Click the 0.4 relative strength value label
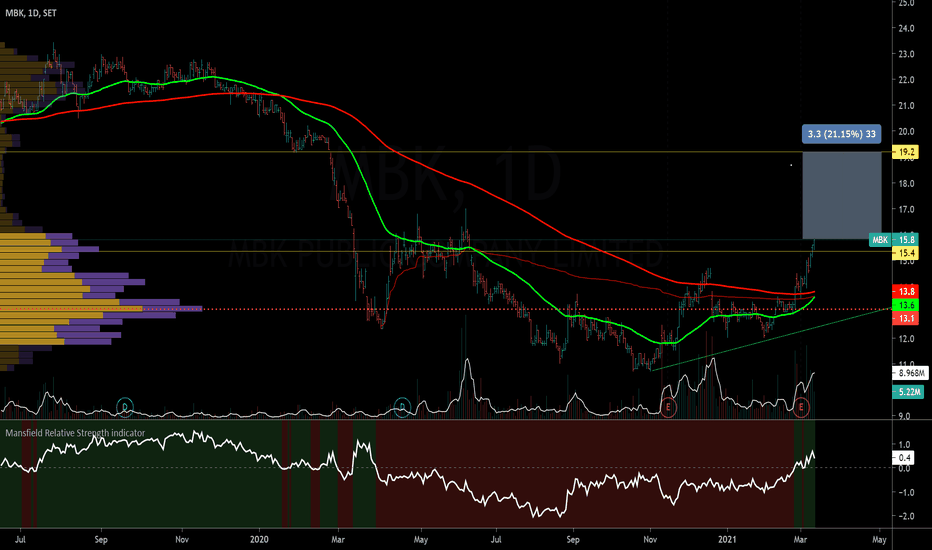 (x=904, y=457)
